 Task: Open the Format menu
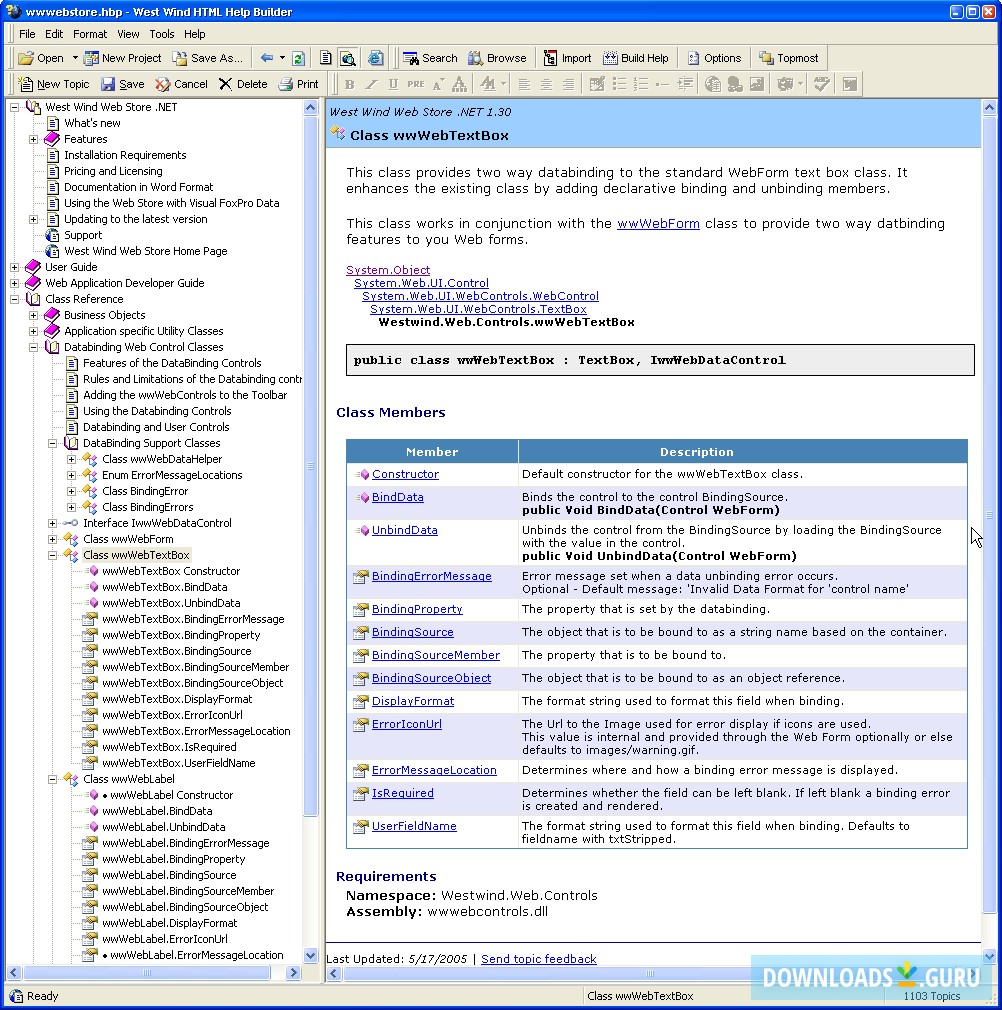[90, 33]
